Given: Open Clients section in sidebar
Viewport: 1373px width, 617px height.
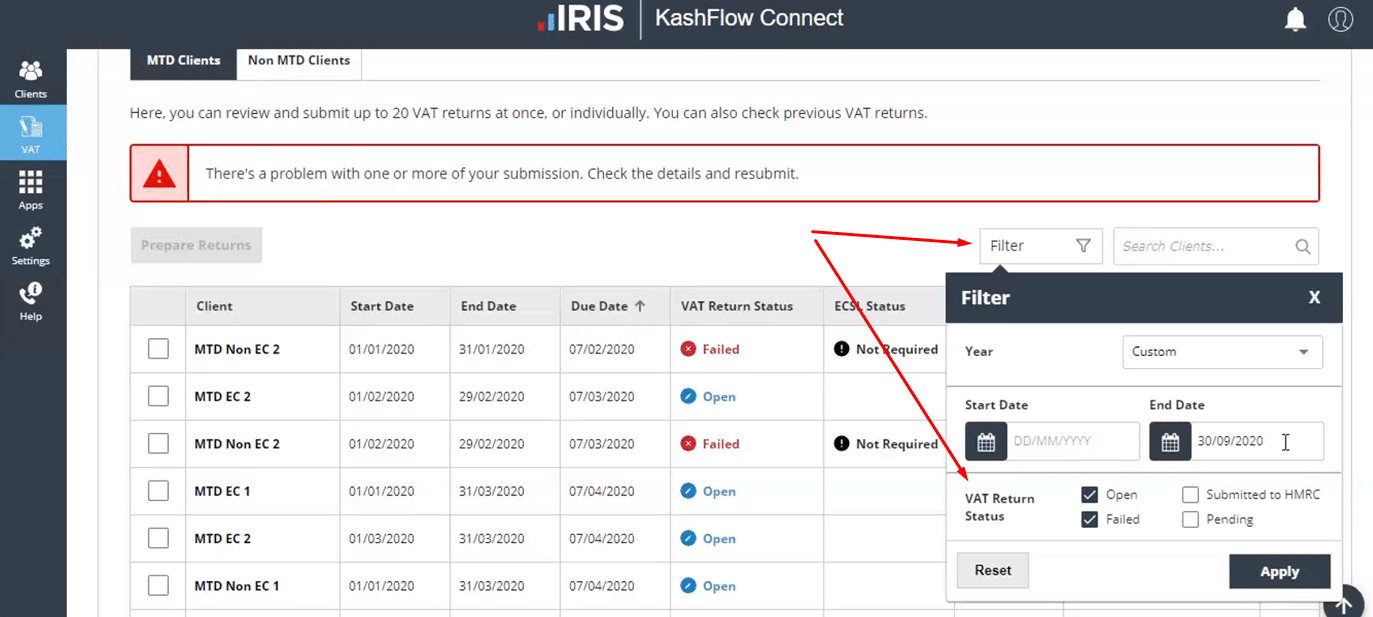Looking at the screenshot, I should coord(31,78).
